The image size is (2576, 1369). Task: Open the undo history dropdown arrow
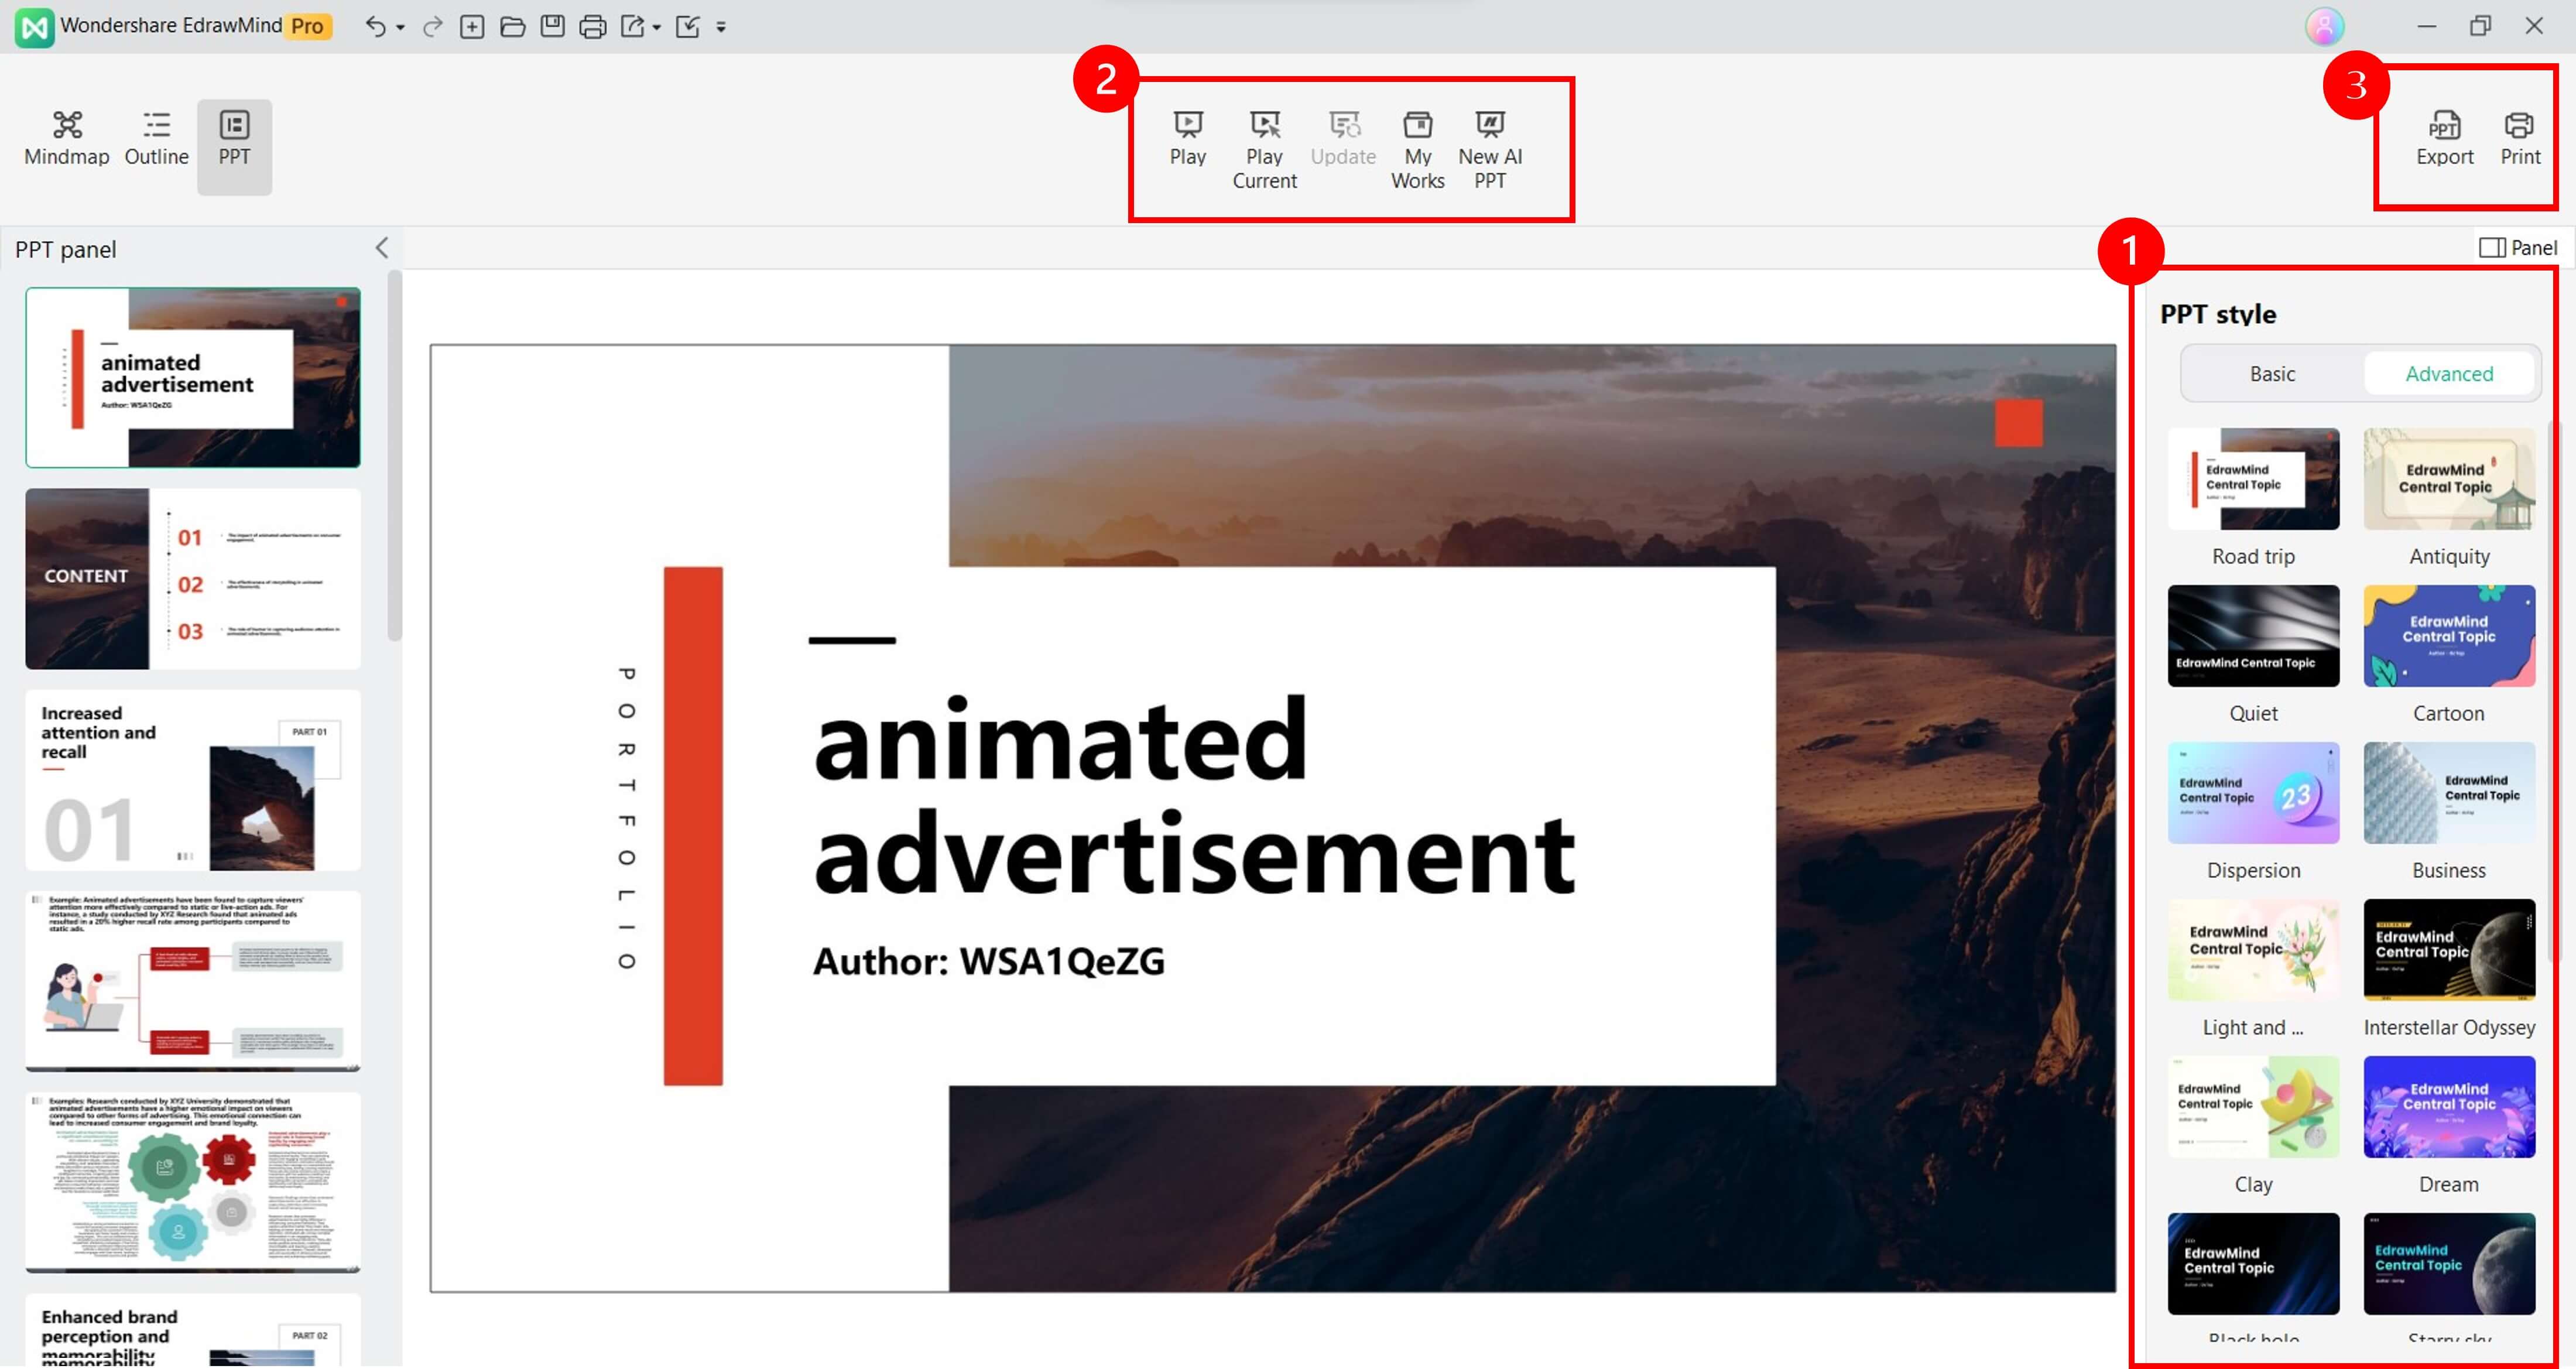[400, 28]
